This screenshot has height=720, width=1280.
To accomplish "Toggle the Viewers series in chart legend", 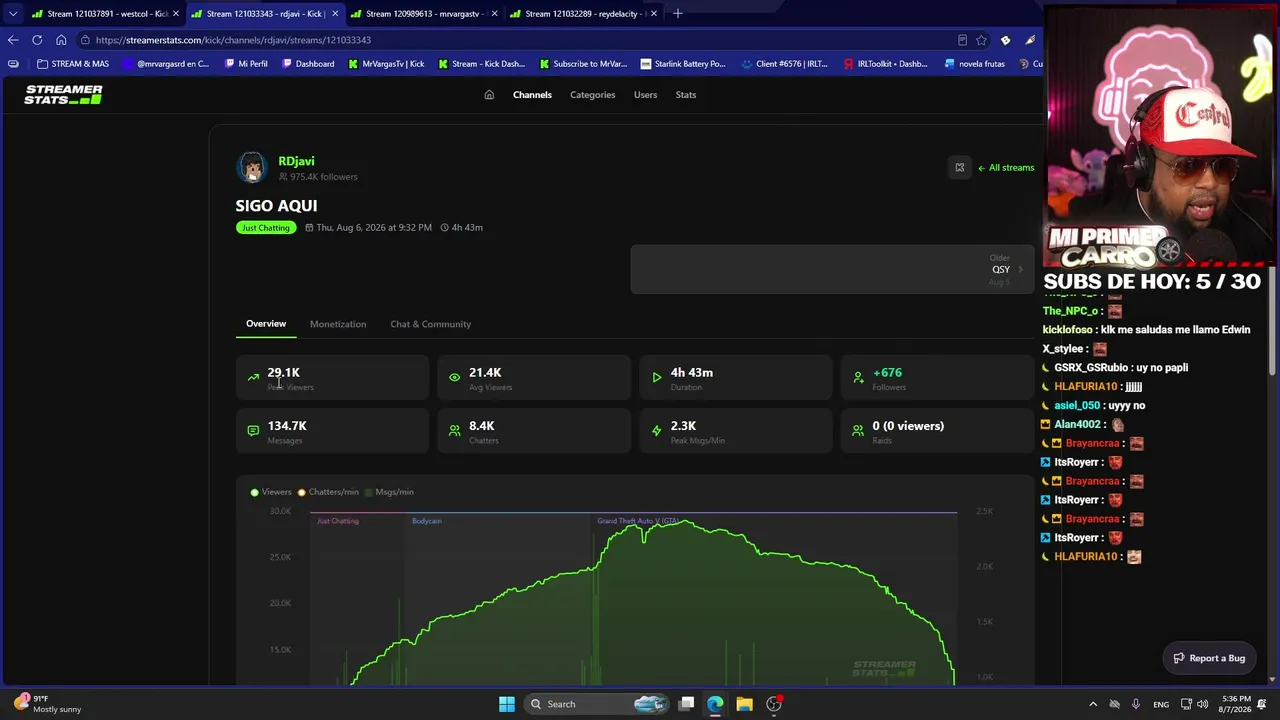I will (271, 492).
